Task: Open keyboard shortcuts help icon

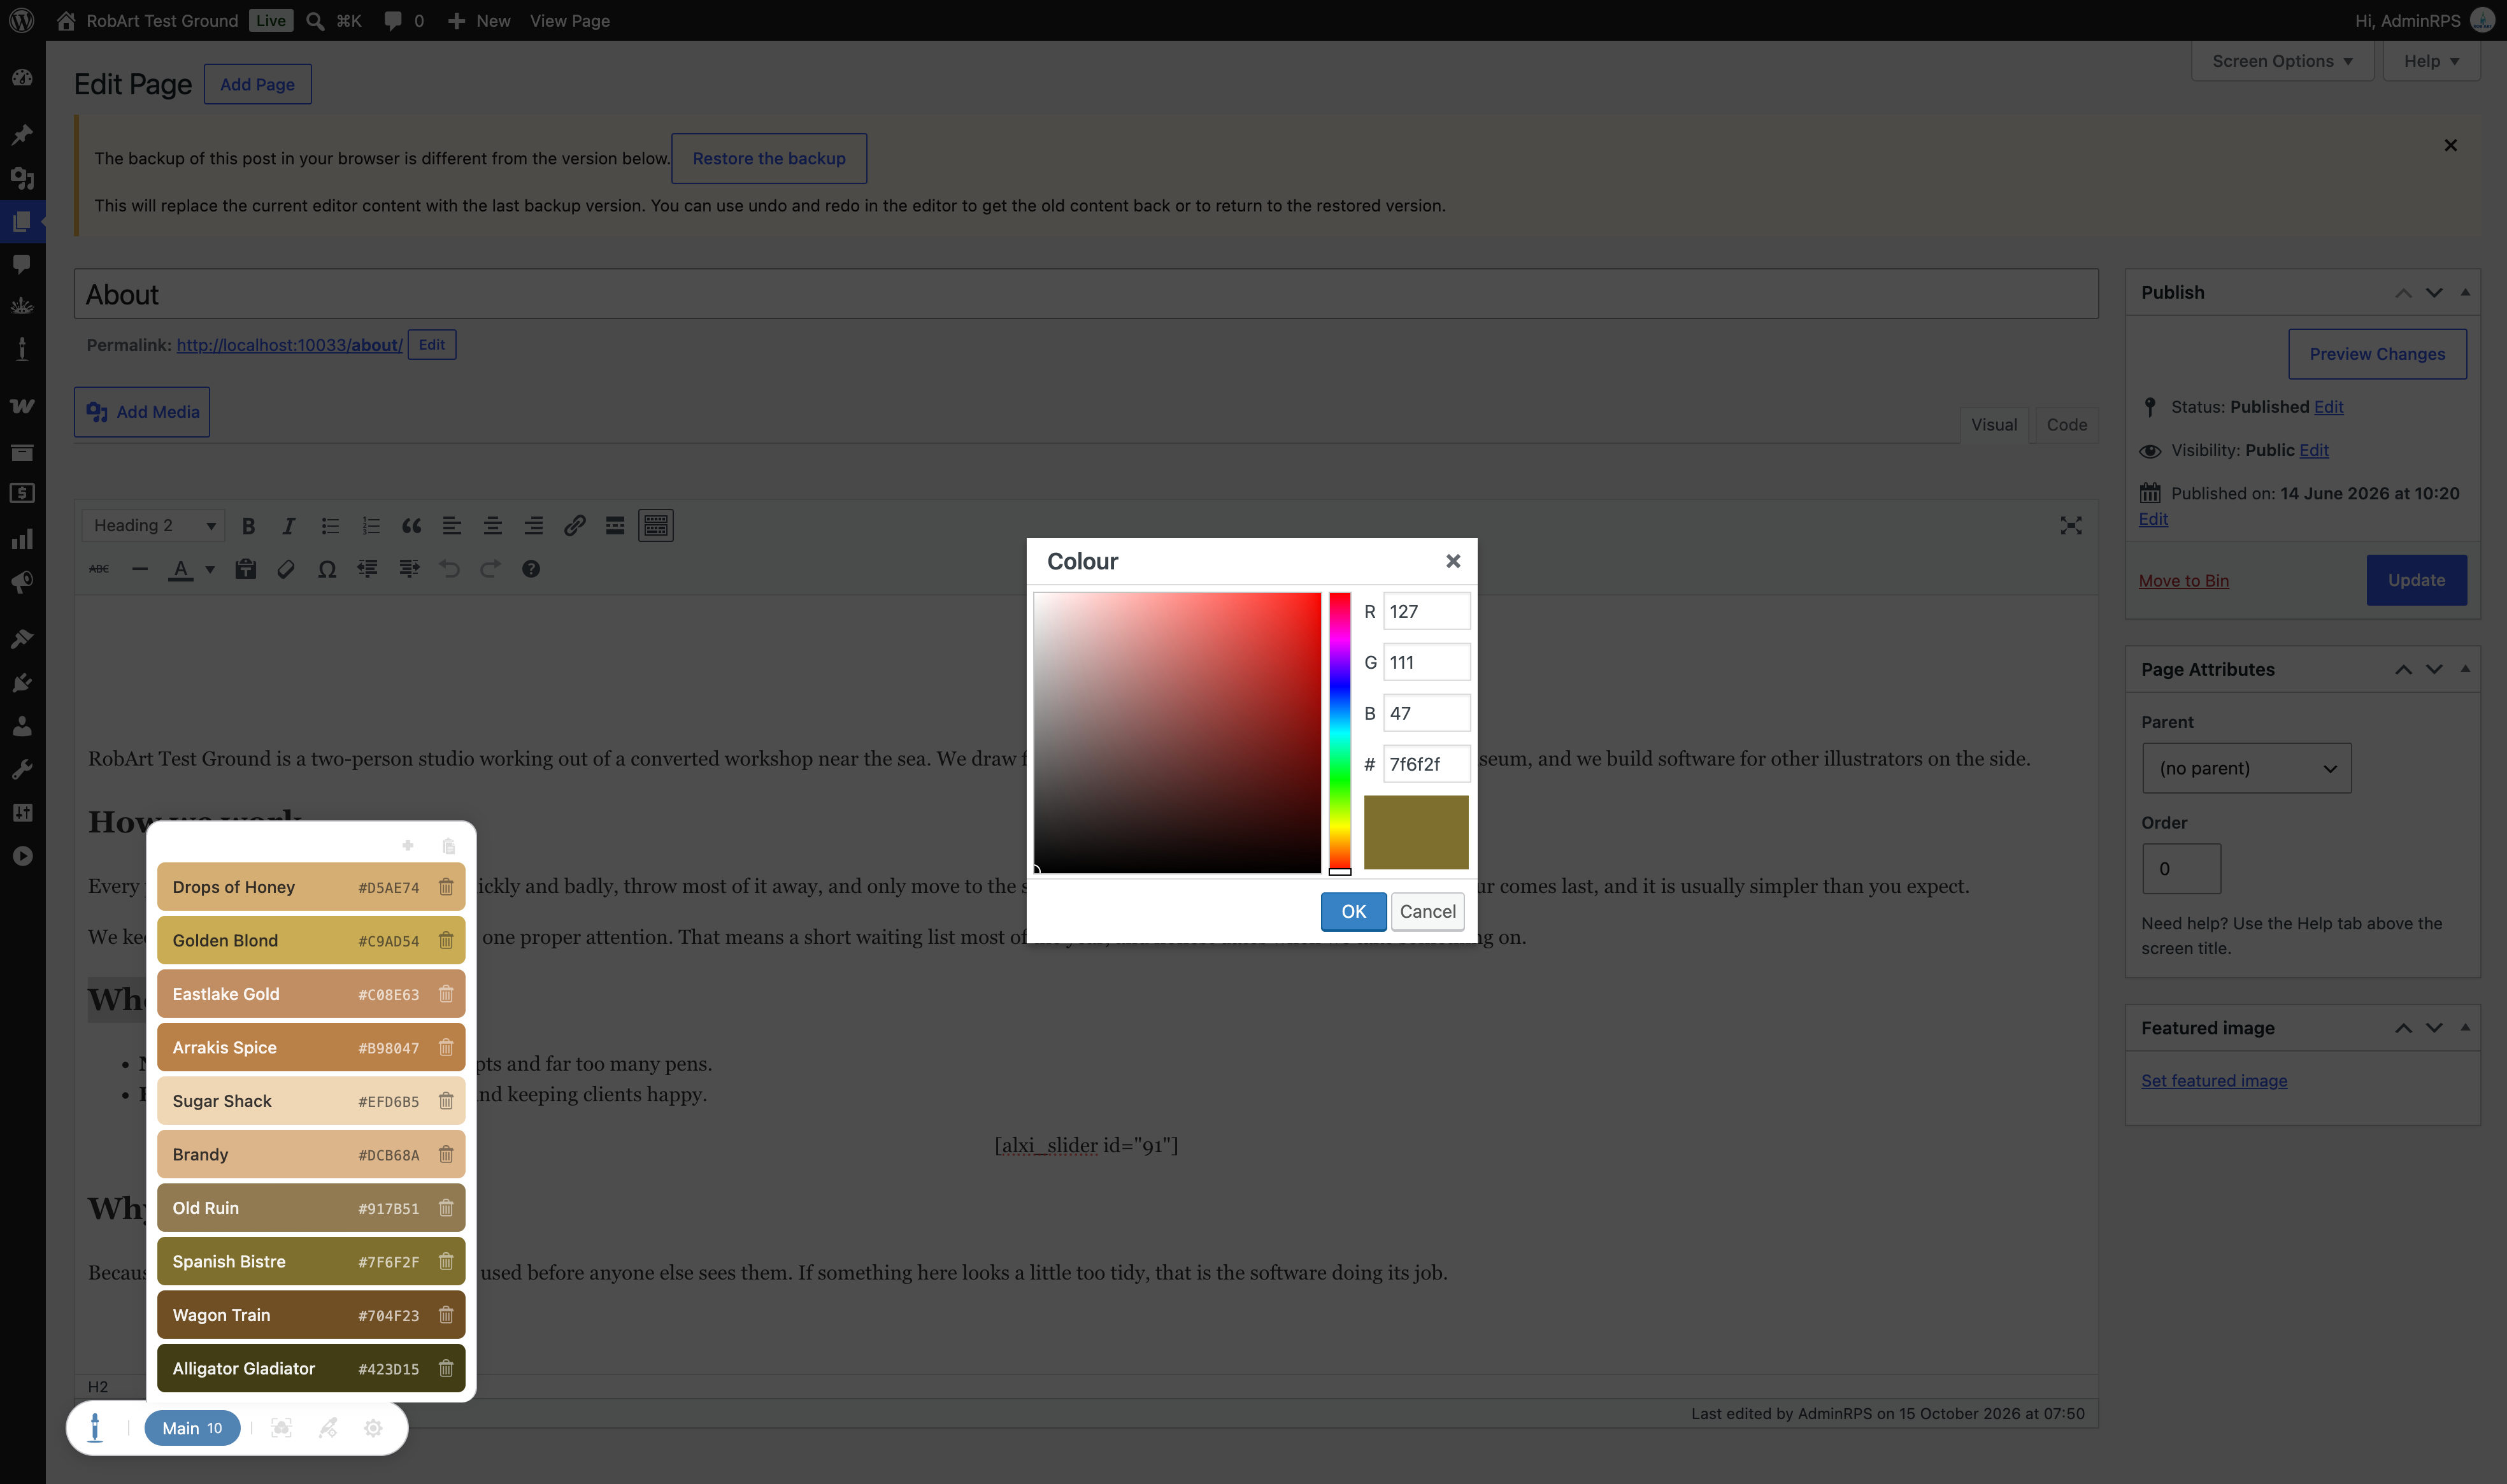Action: (x=531, y=569)
